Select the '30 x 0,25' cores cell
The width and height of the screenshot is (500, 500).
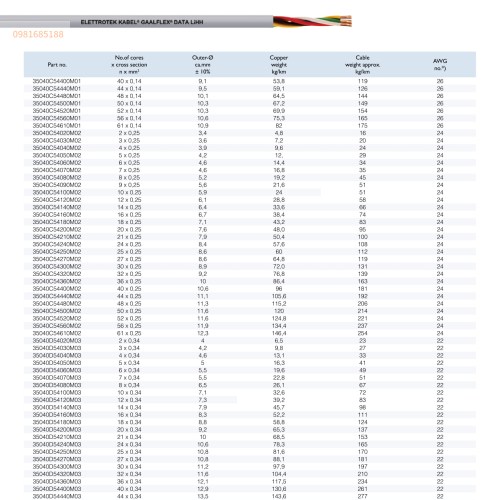coord(129,266)
